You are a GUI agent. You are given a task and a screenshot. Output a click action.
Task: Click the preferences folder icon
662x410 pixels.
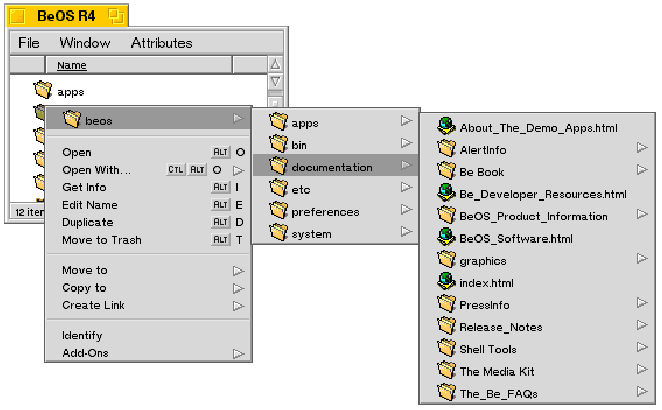pos(278,210)
